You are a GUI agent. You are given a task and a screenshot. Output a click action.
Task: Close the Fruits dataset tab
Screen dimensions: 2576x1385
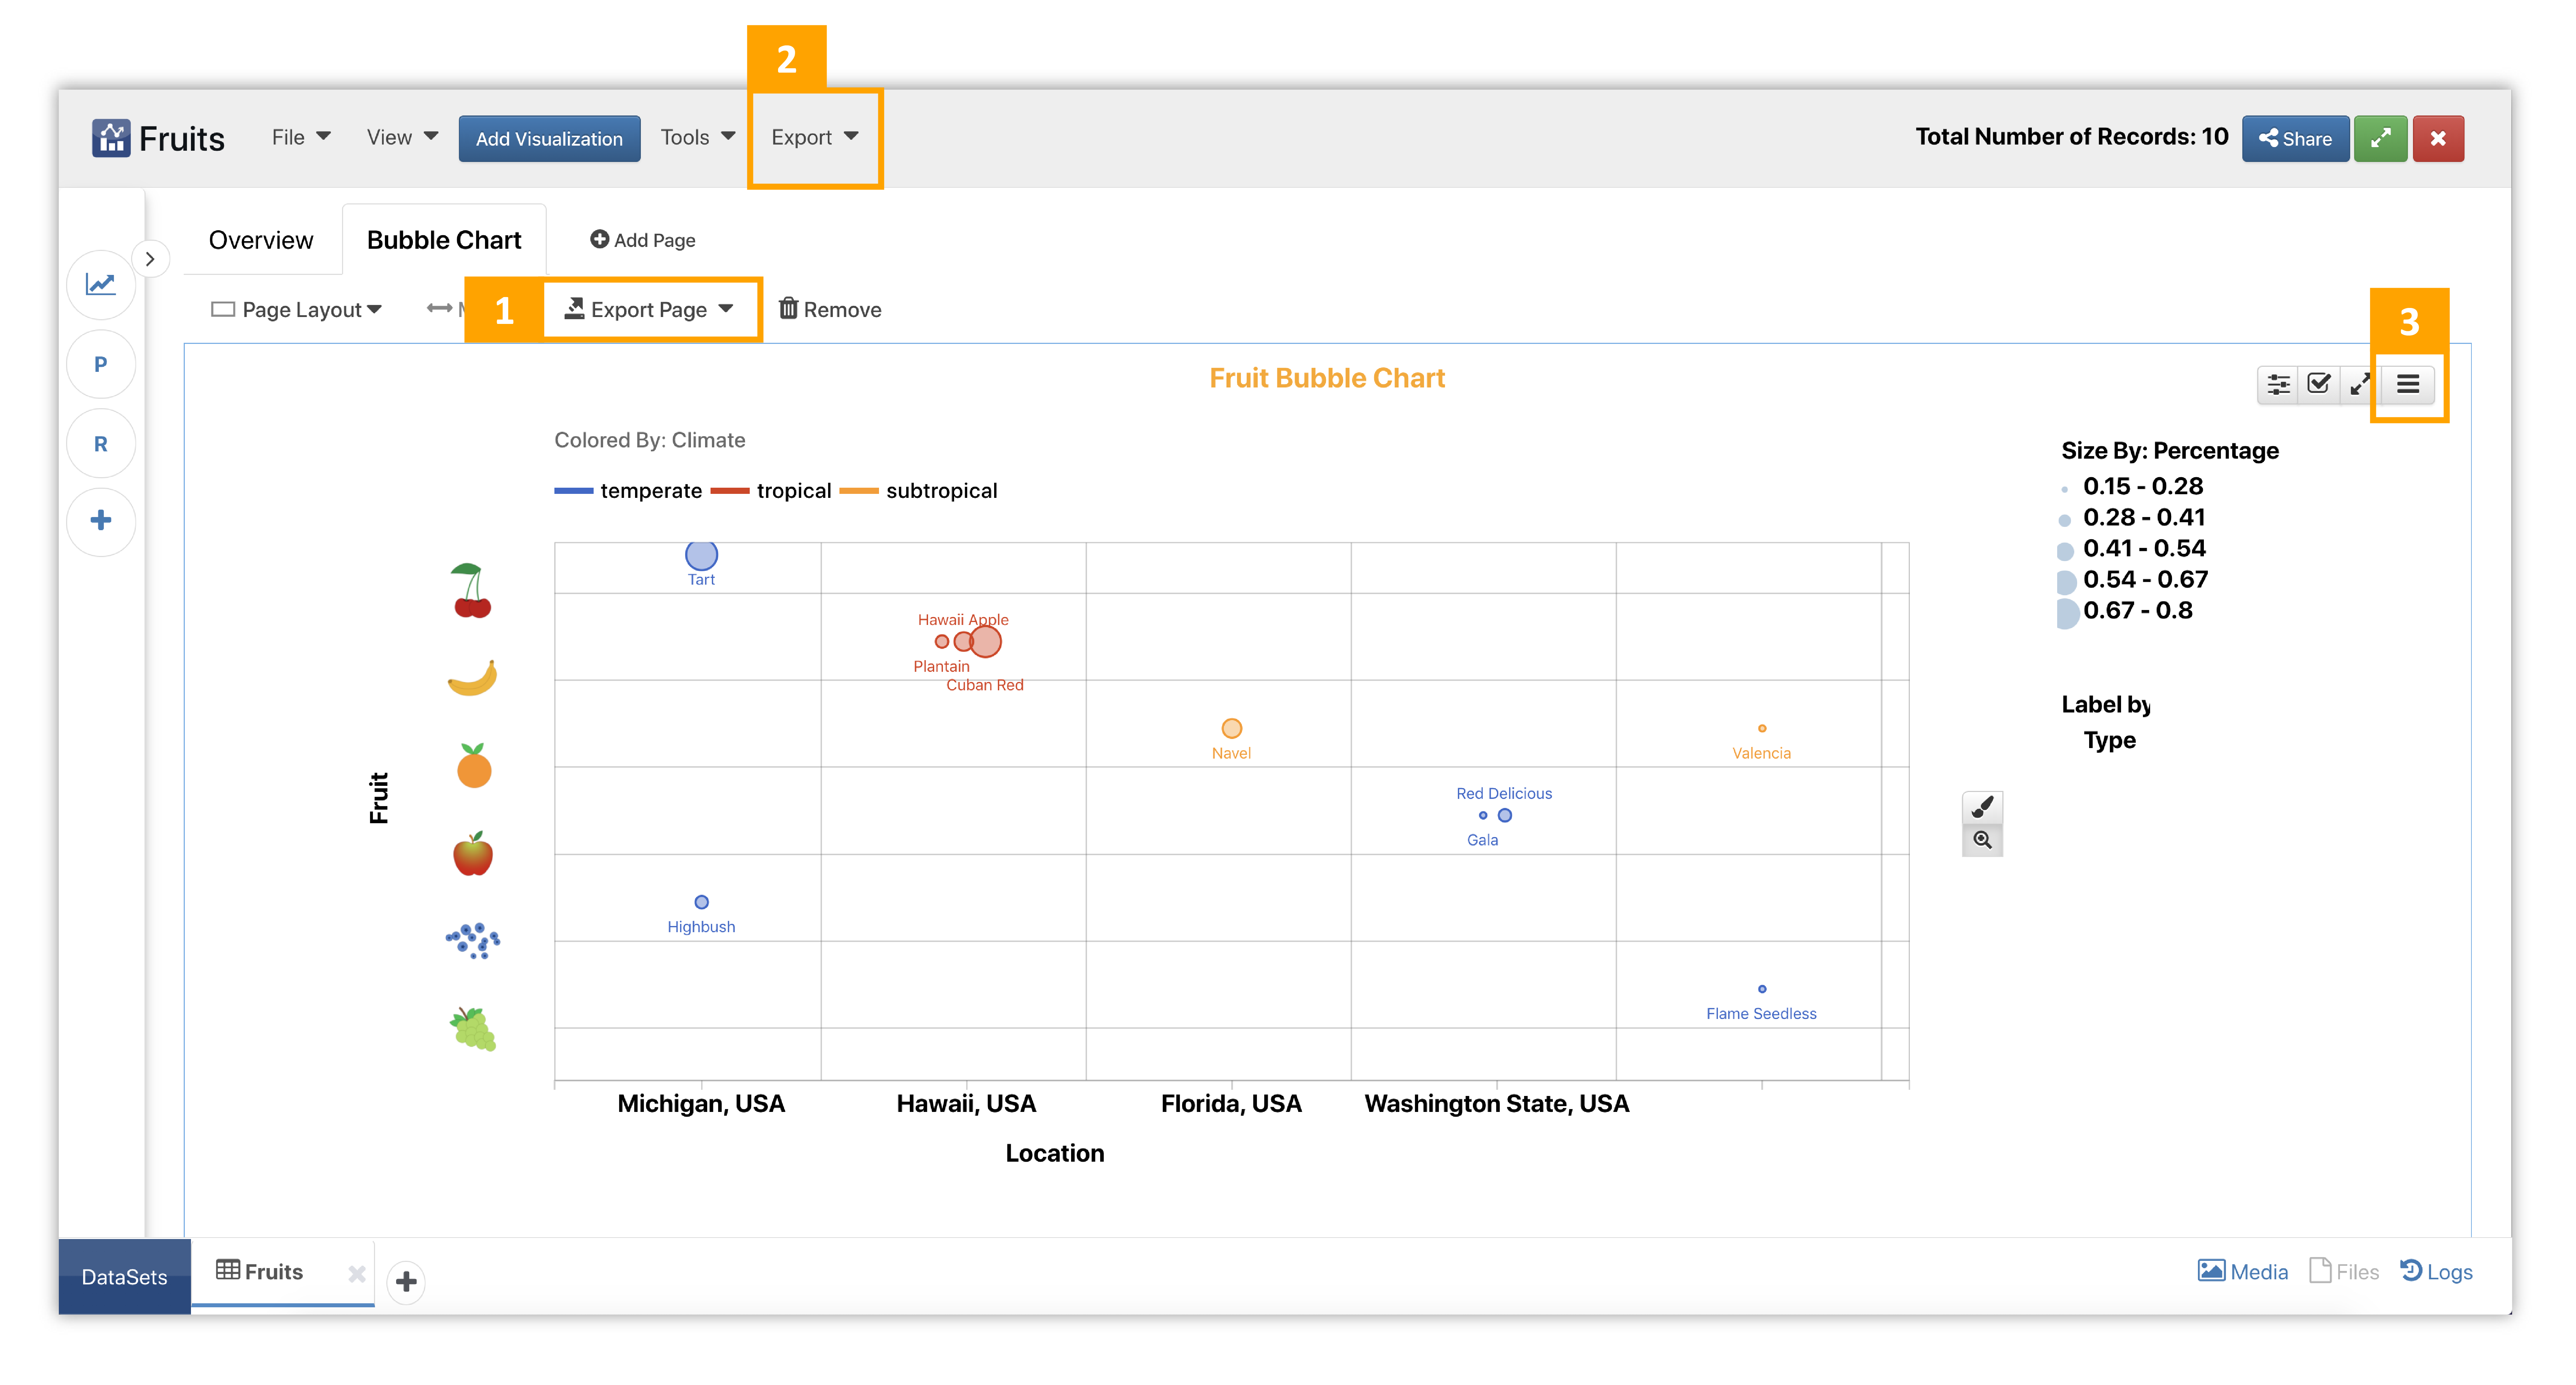coord(357,1274)
